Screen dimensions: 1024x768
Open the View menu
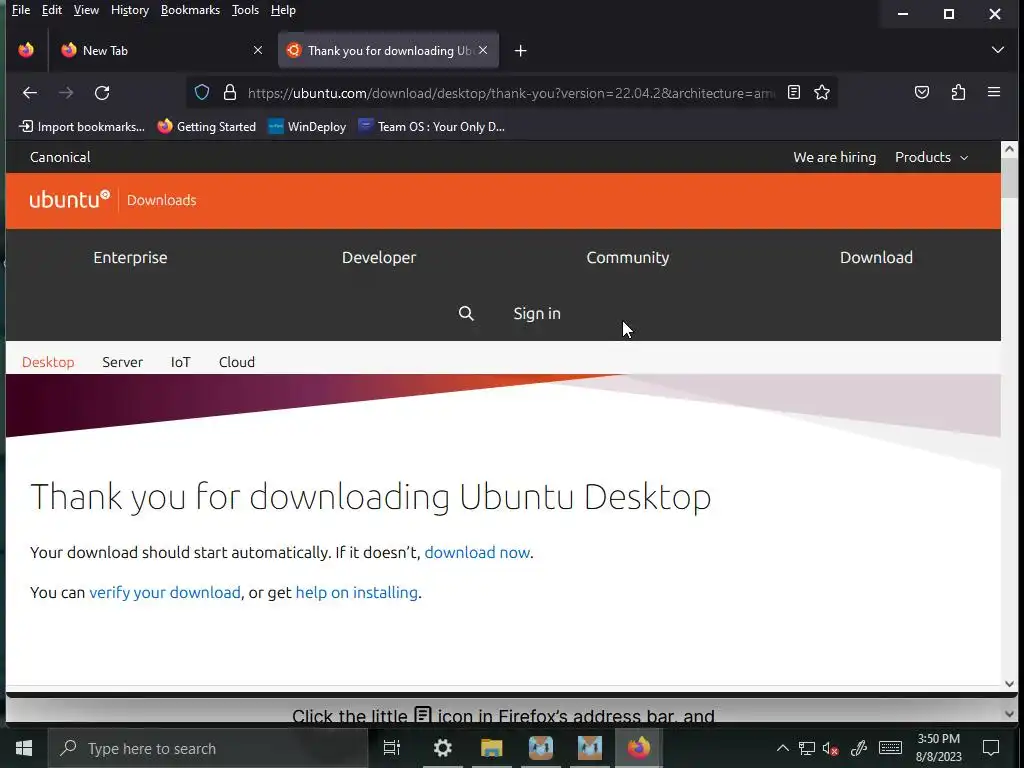click(86, 10)
